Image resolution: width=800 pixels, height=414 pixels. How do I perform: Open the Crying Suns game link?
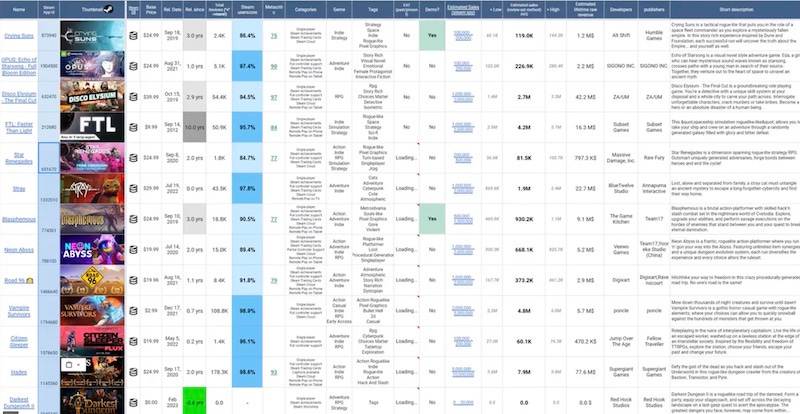[x=19, y=36]
